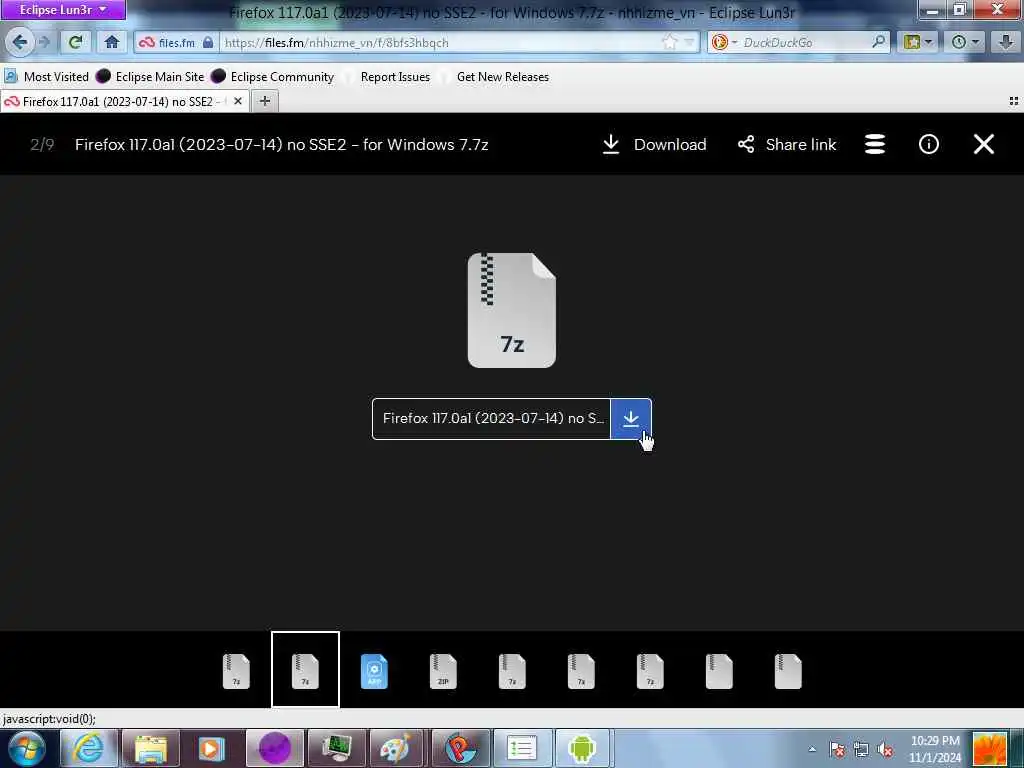Open Windows Media Player from taskbar

click(x=212, y=748)
